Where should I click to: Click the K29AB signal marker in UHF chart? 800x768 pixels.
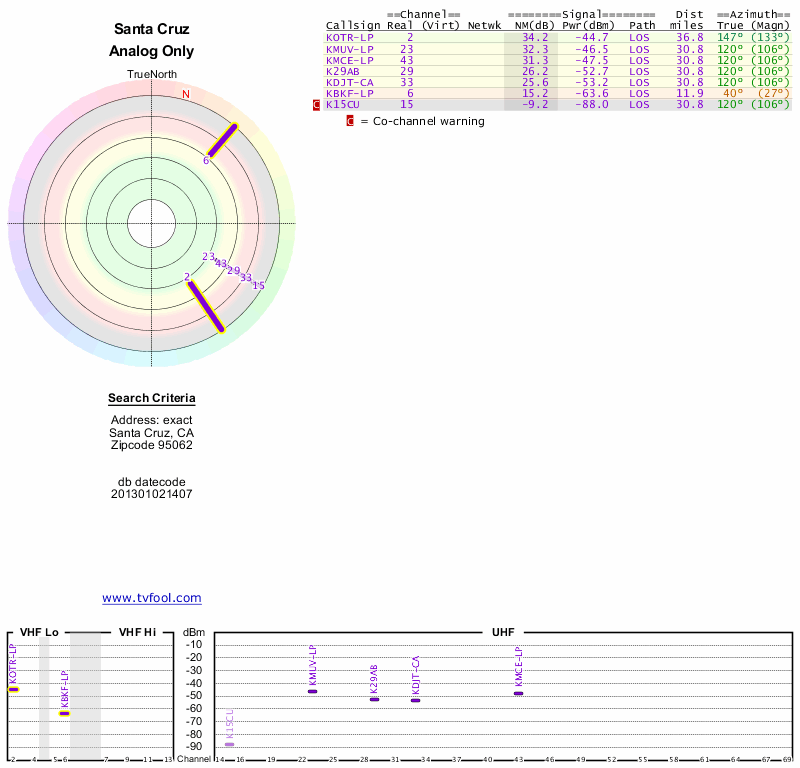pyautogui.click(x=374, y=699)
